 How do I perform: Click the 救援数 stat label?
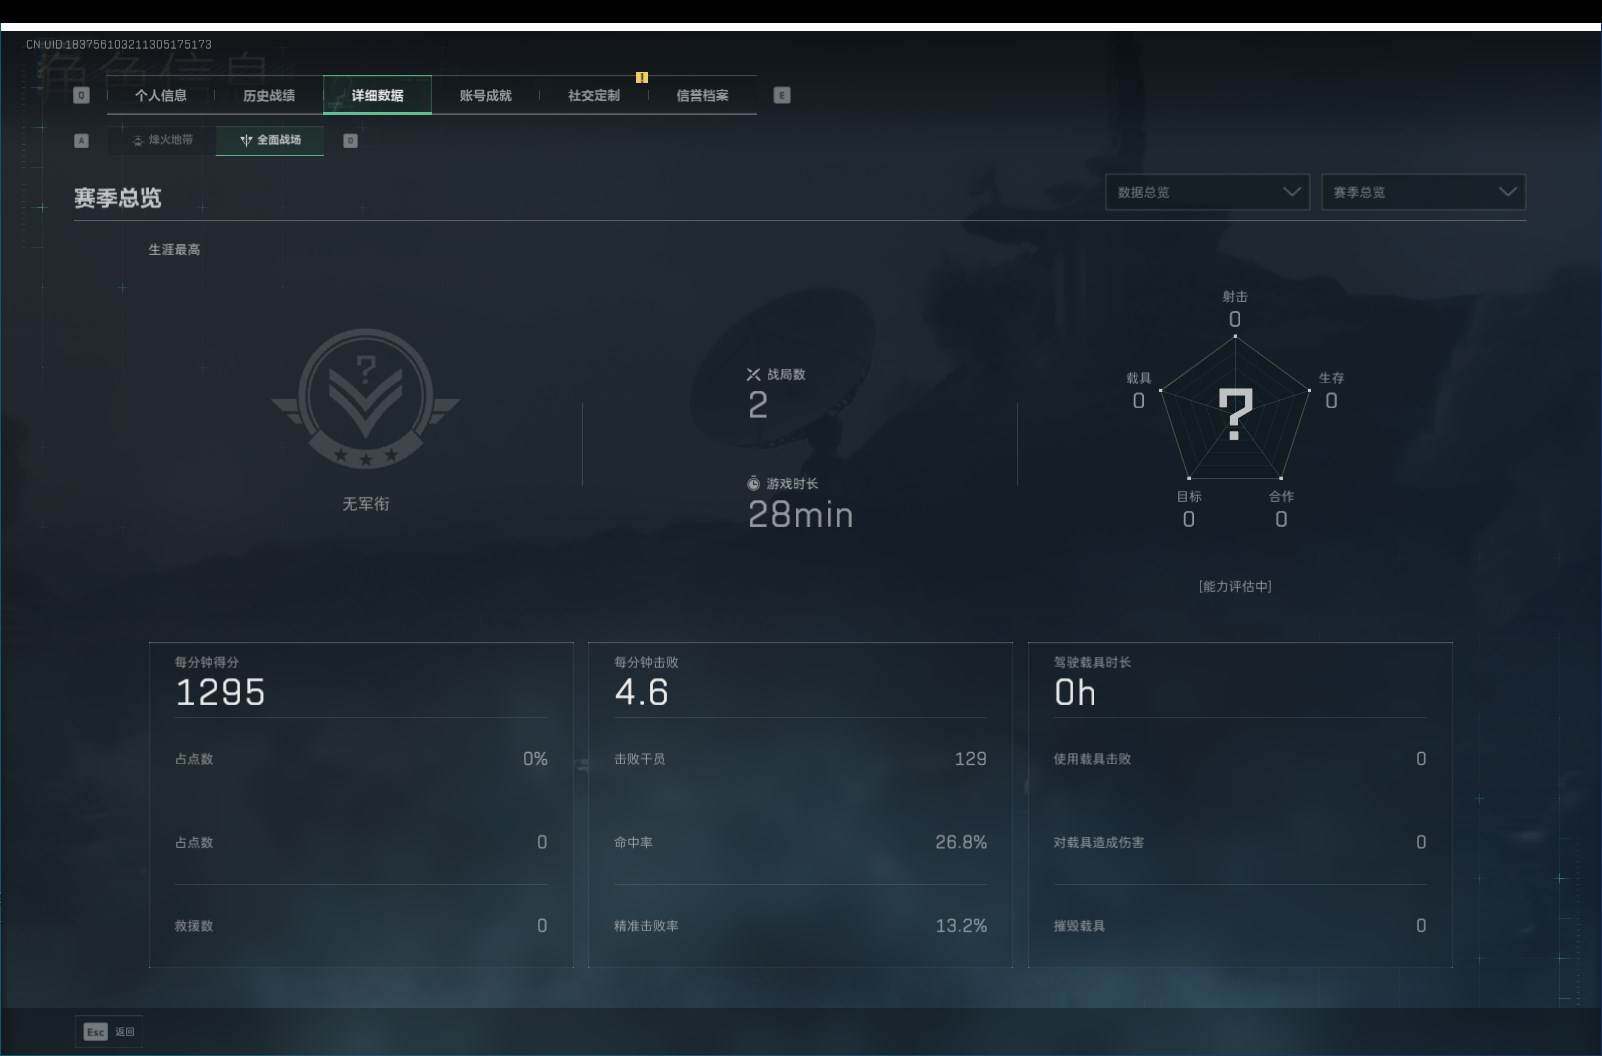194,926
